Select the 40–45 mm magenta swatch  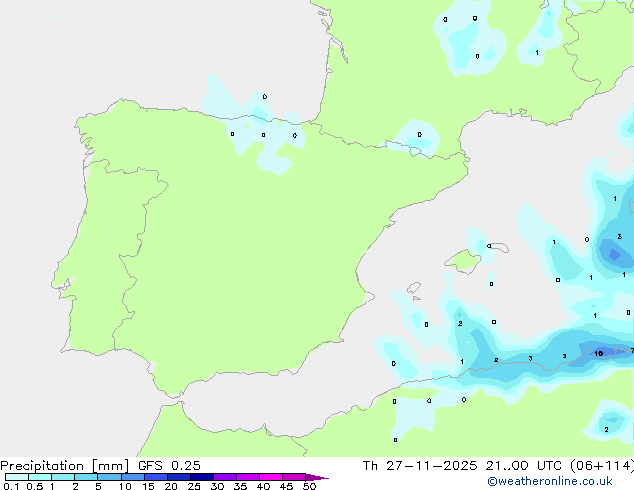[271, 477]
